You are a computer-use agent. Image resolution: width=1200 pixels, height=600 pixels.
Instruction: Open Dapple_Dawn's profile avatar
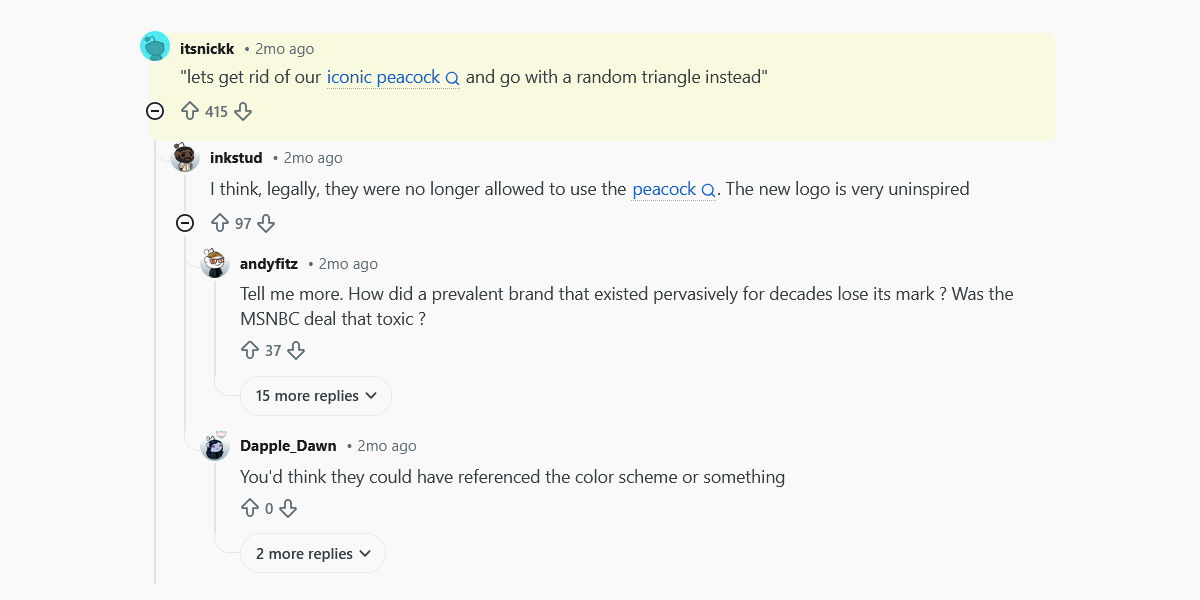point(215,447)
